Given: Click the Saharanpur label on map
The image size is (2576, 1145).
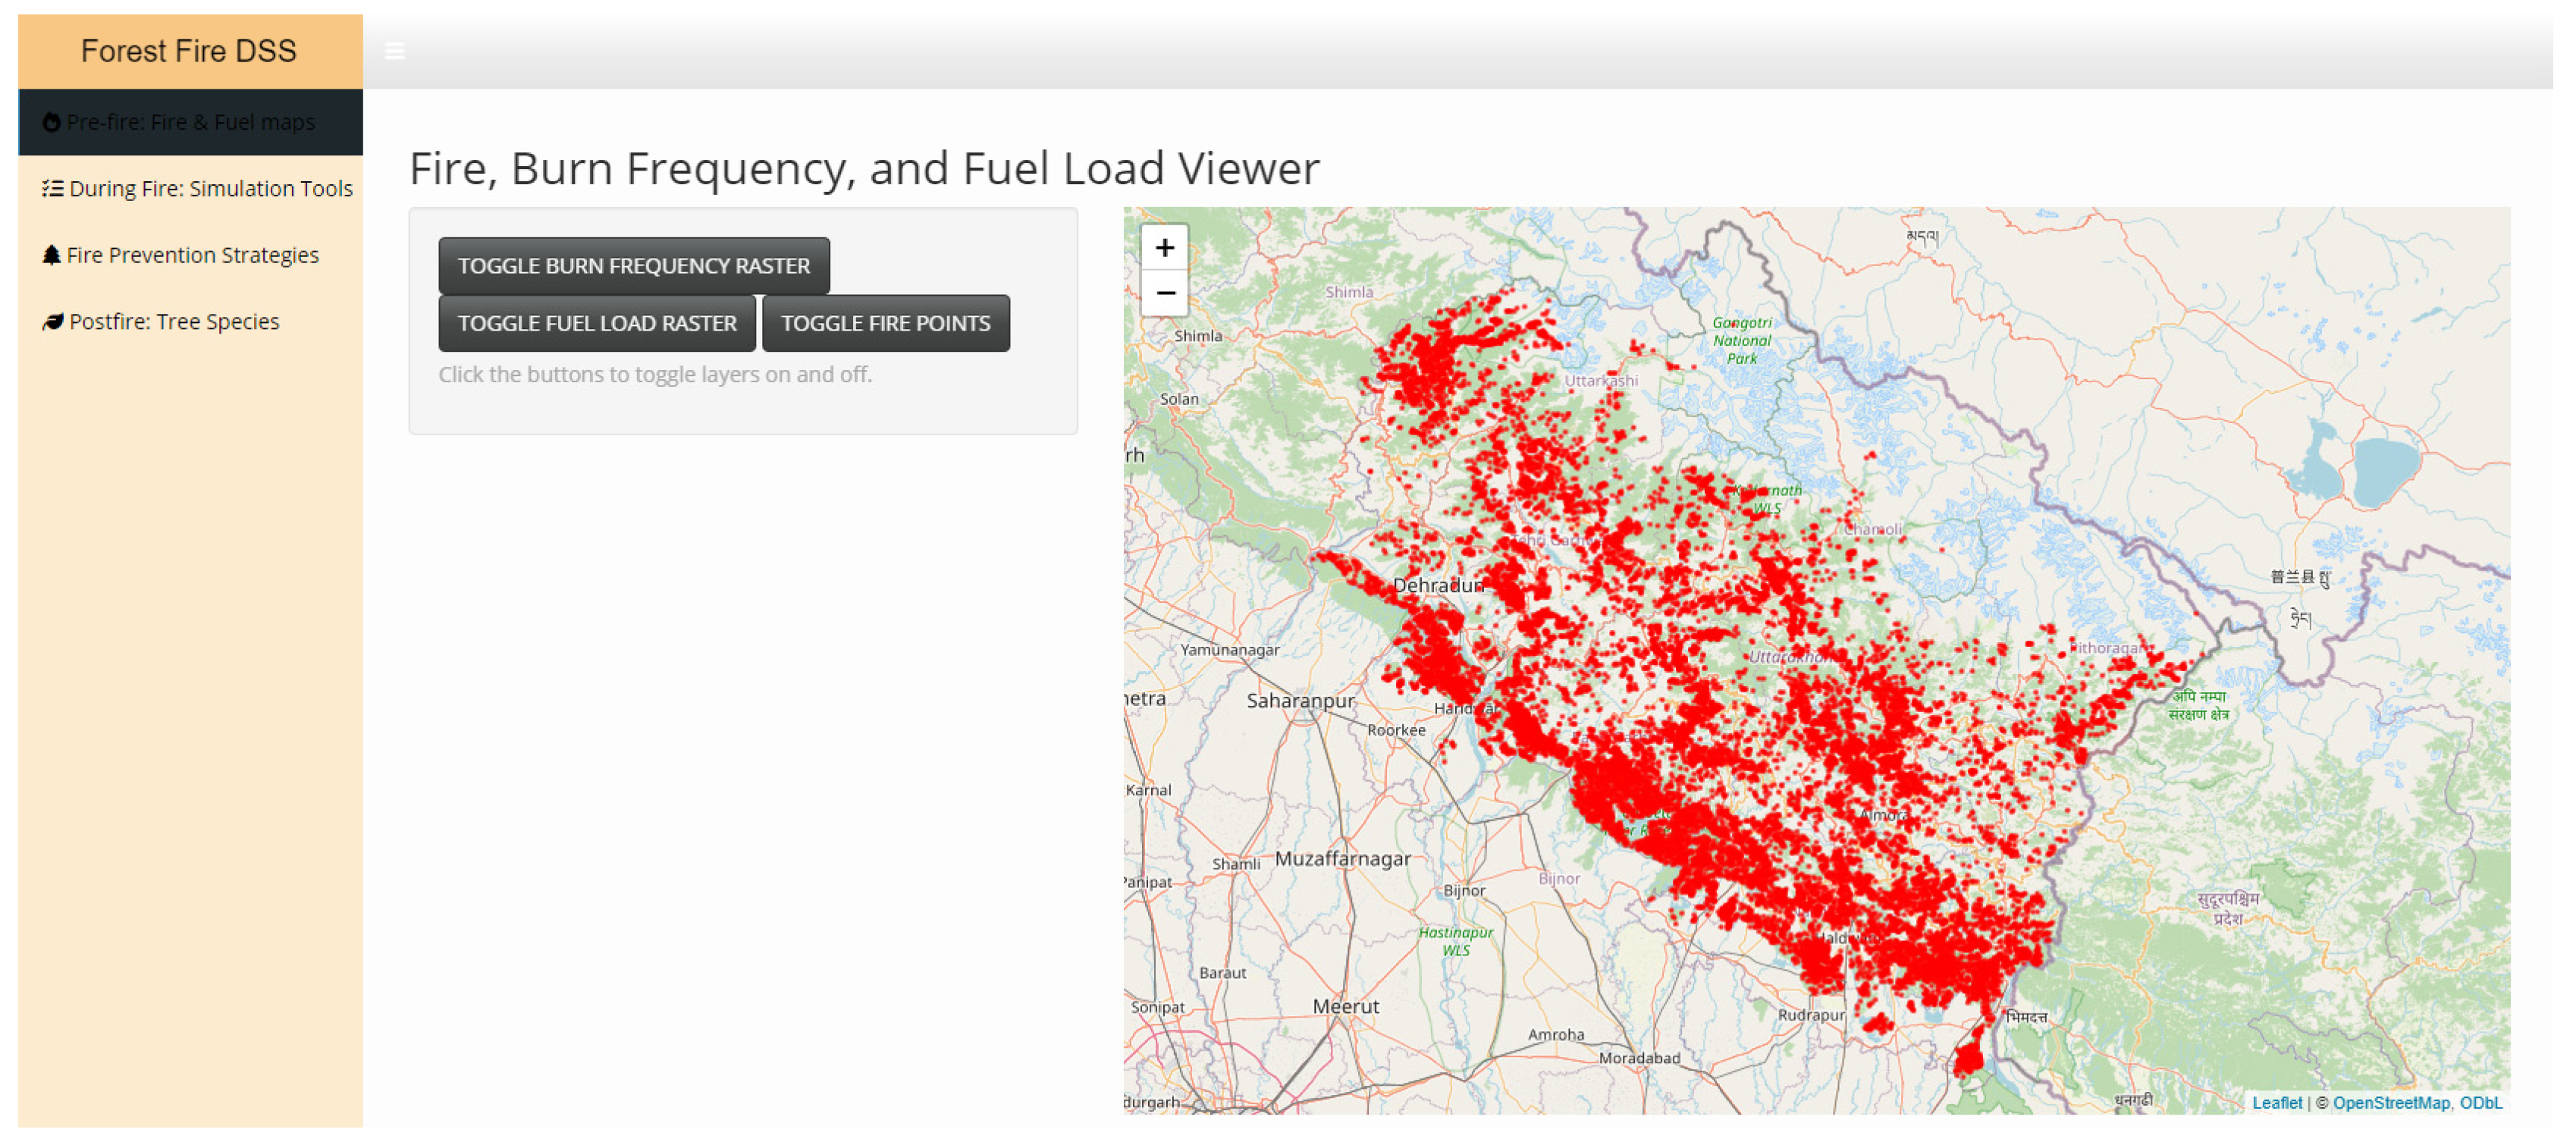Looking at the screenshot, I should coord(1300,701).
